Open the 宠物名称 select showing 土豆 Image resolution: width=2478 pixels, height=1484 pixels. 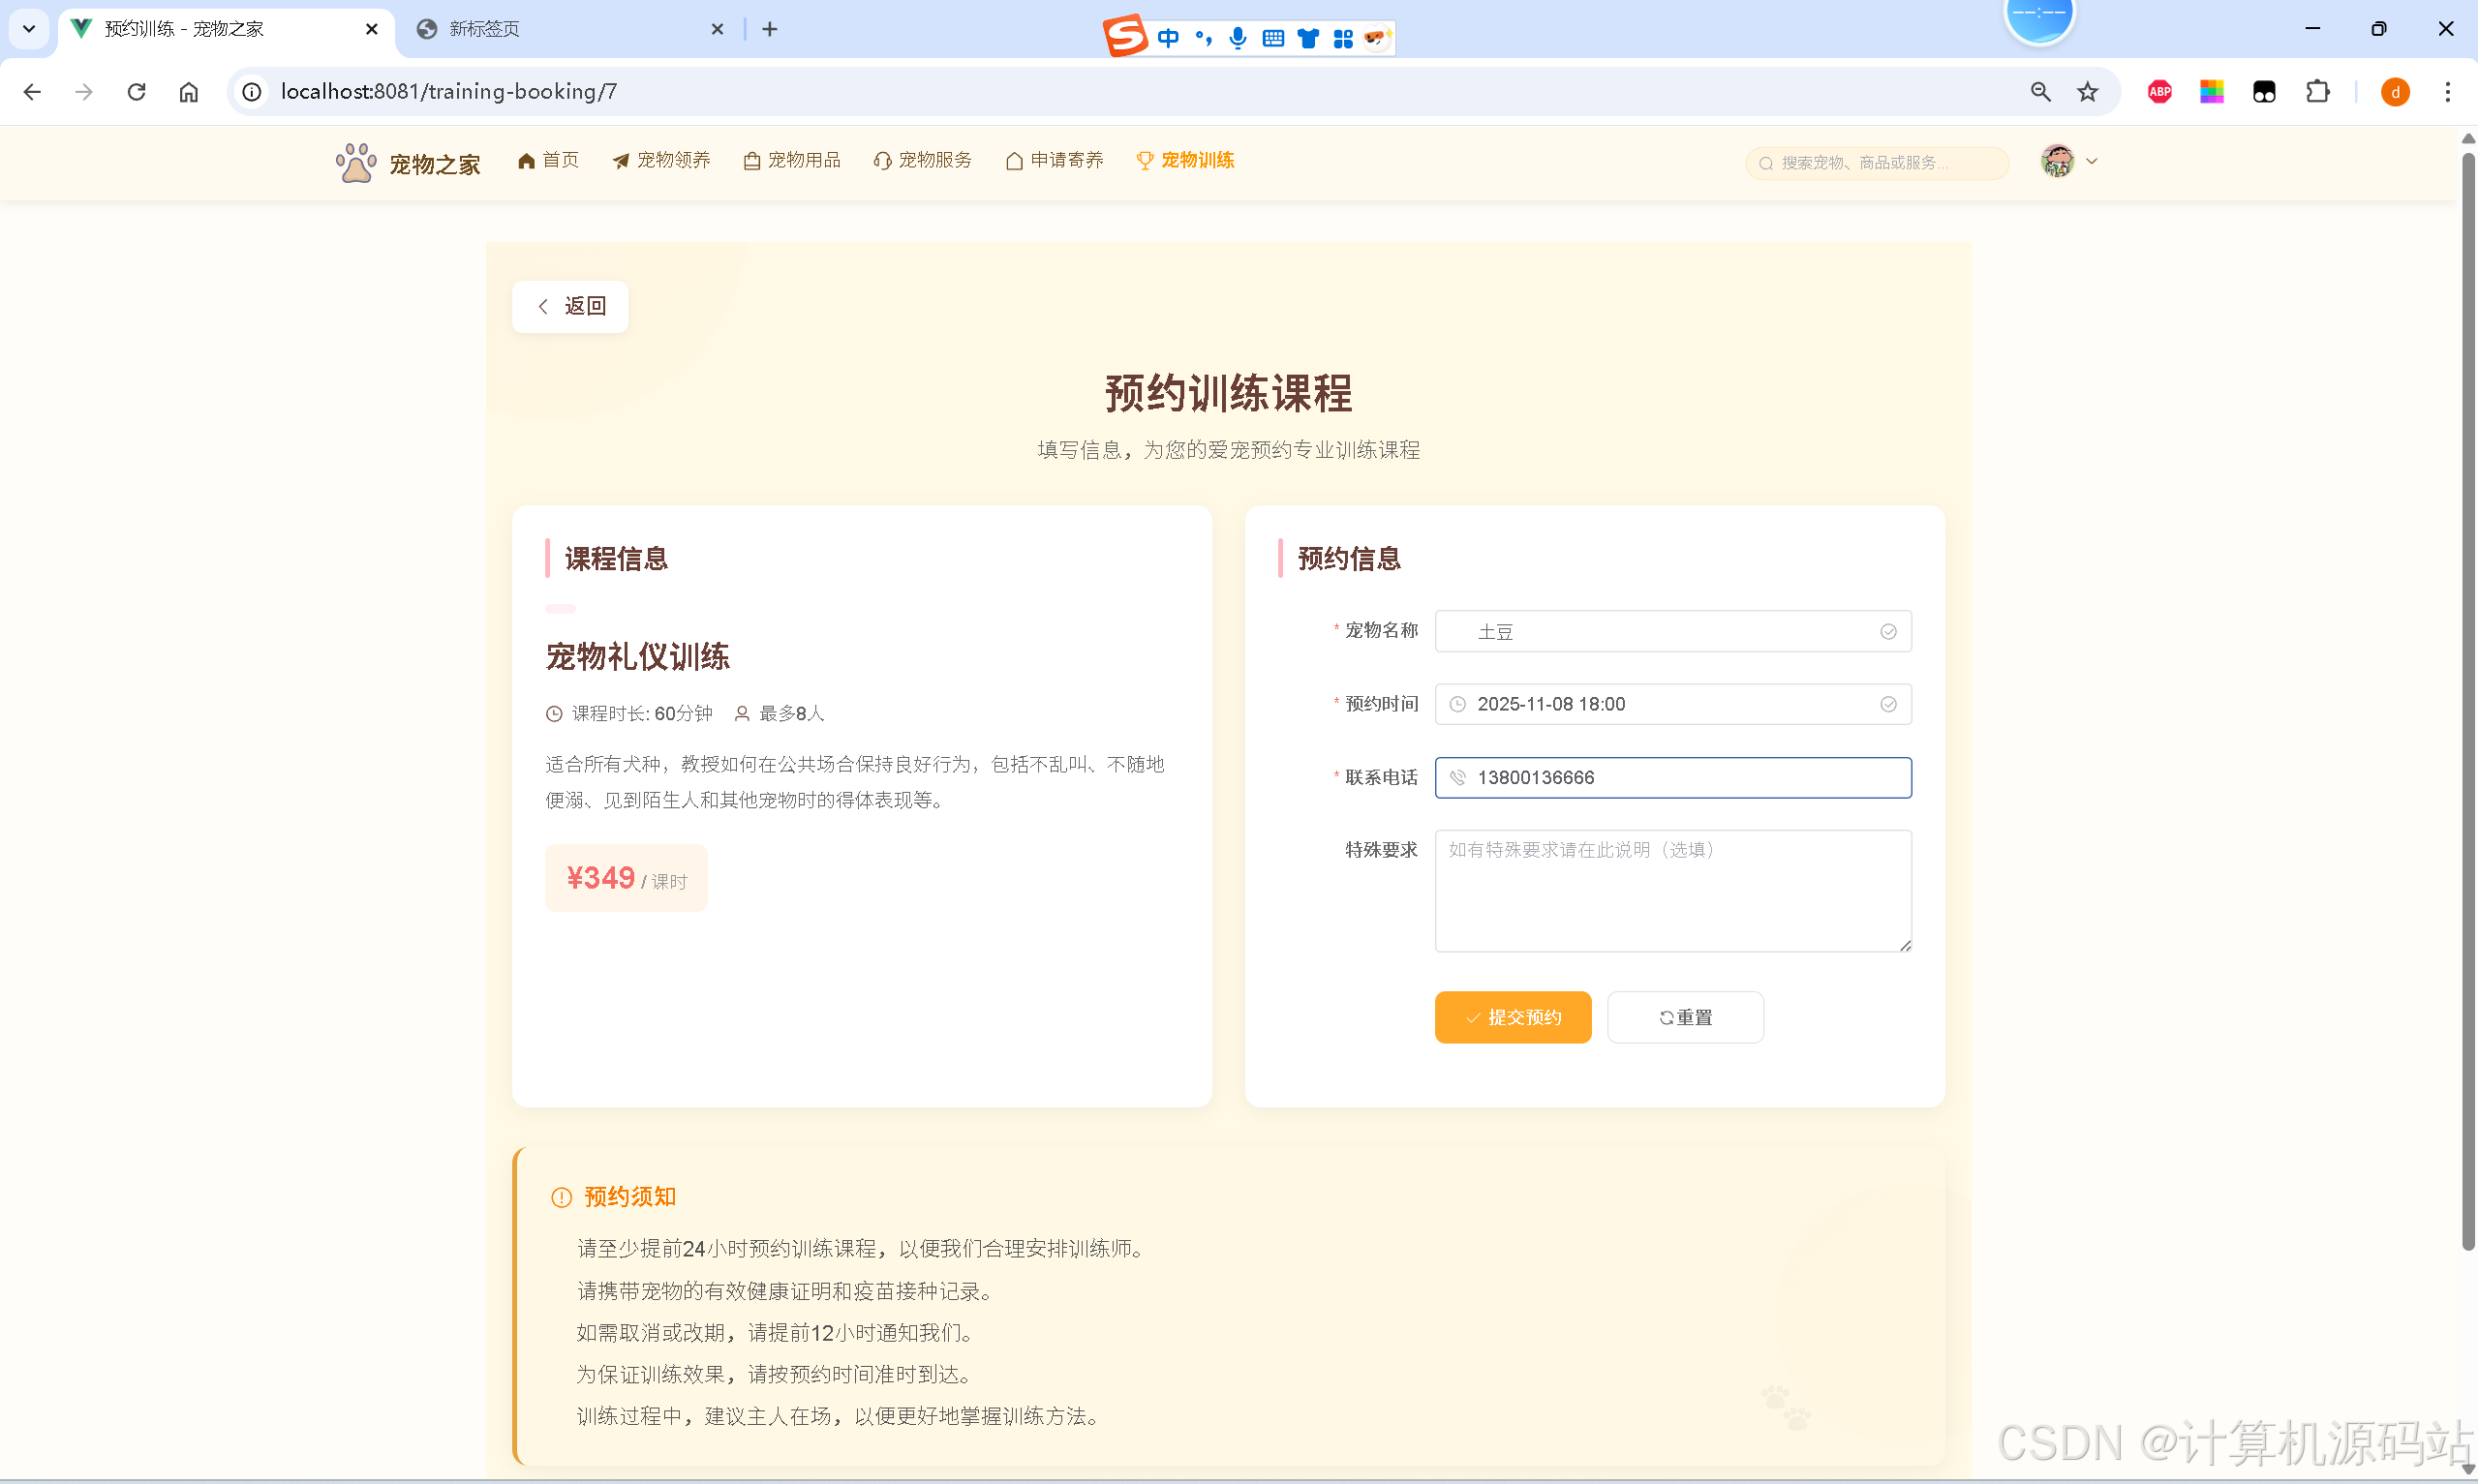point(1672,631)
